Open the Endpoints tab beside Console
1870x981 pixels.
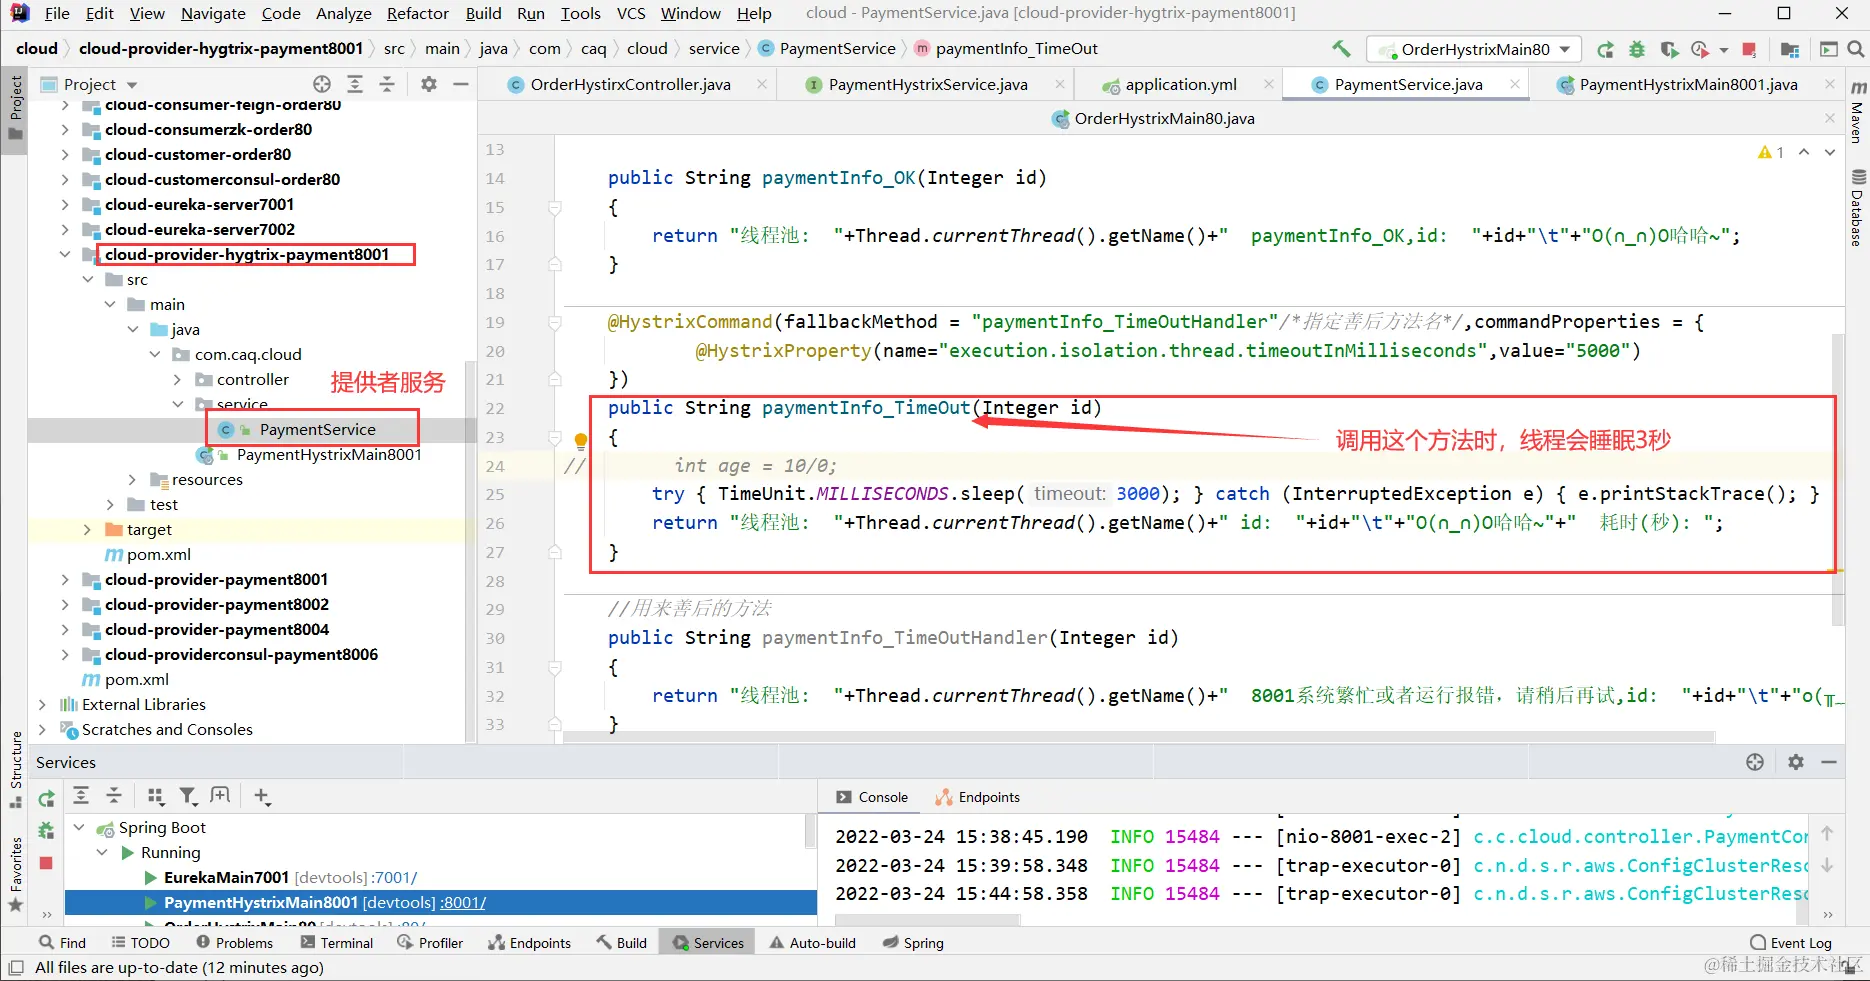click(978, 797)
